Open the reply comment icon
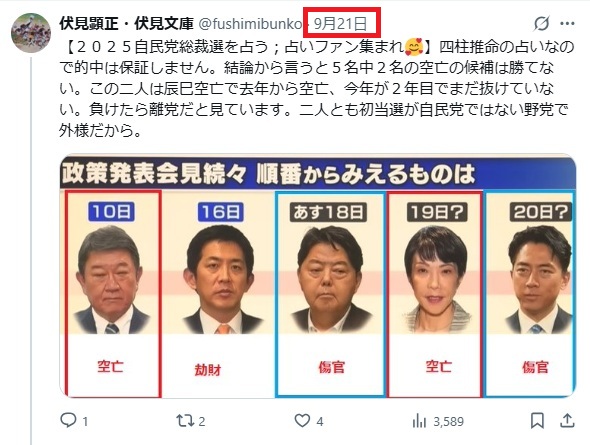The width and height of the screenshot is (590, 445). pyautogui.click(x=68, y=421)
